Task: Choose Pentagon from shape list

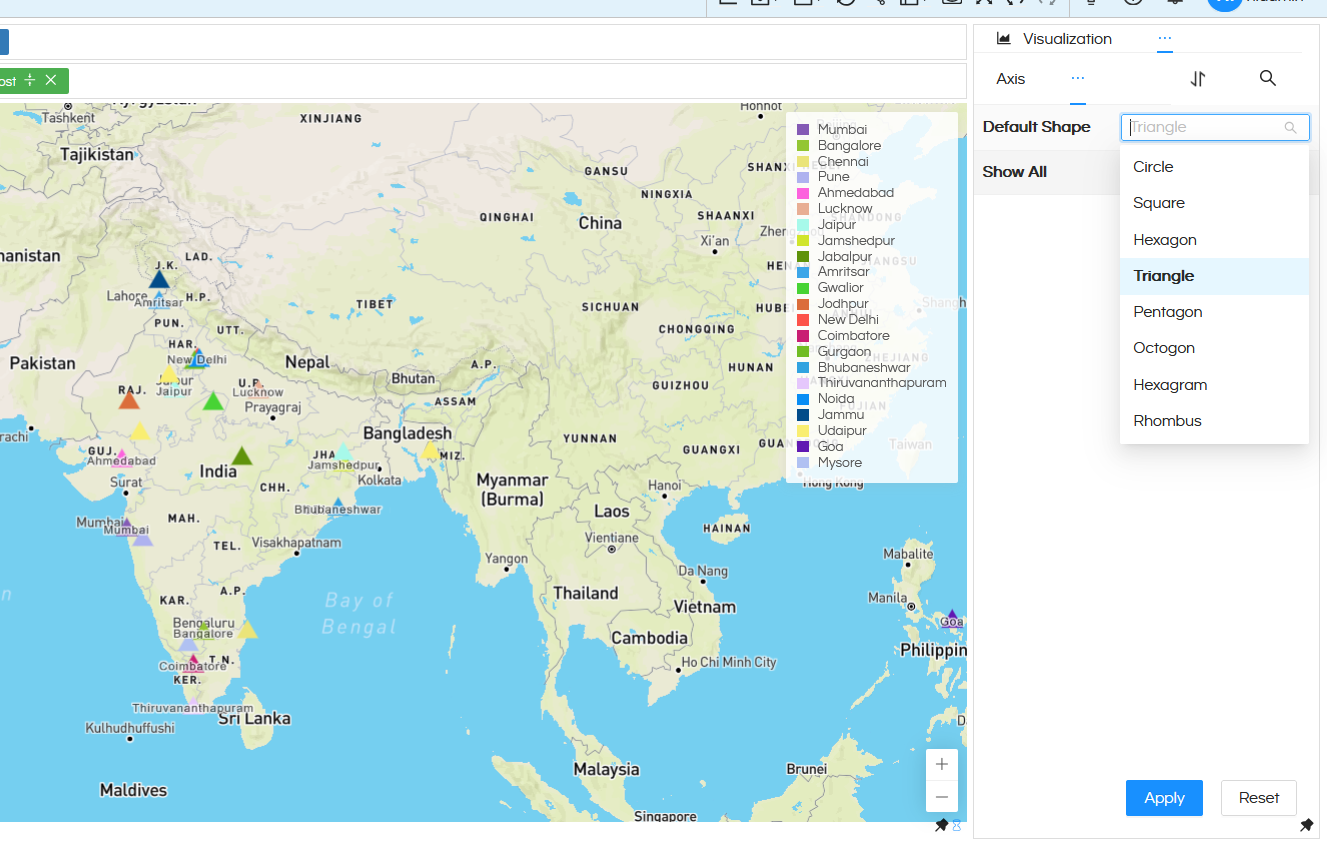Action: point(1214,312)
